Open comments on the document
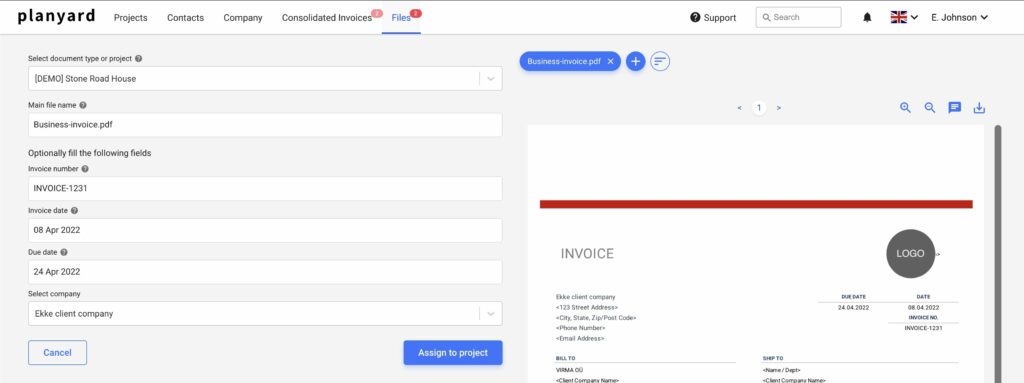The width and height of the screenshot is (1024, 383). 955,108
